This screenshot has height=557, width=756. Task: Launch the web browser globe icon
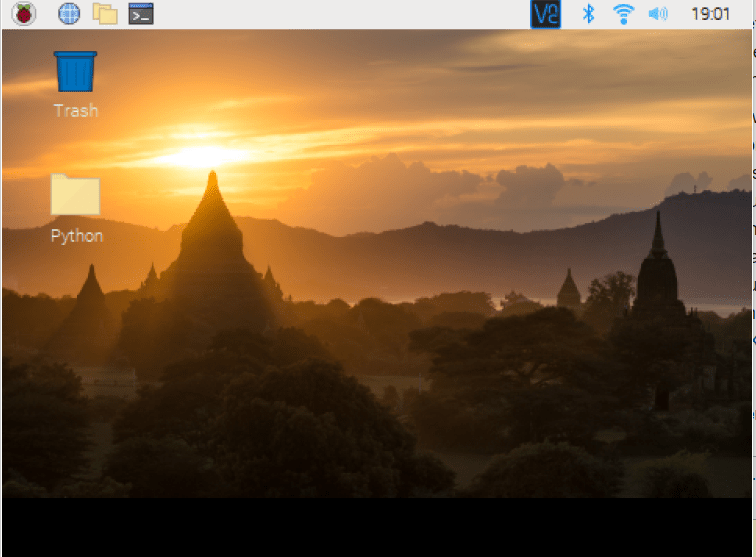click(x=68, y=14)
